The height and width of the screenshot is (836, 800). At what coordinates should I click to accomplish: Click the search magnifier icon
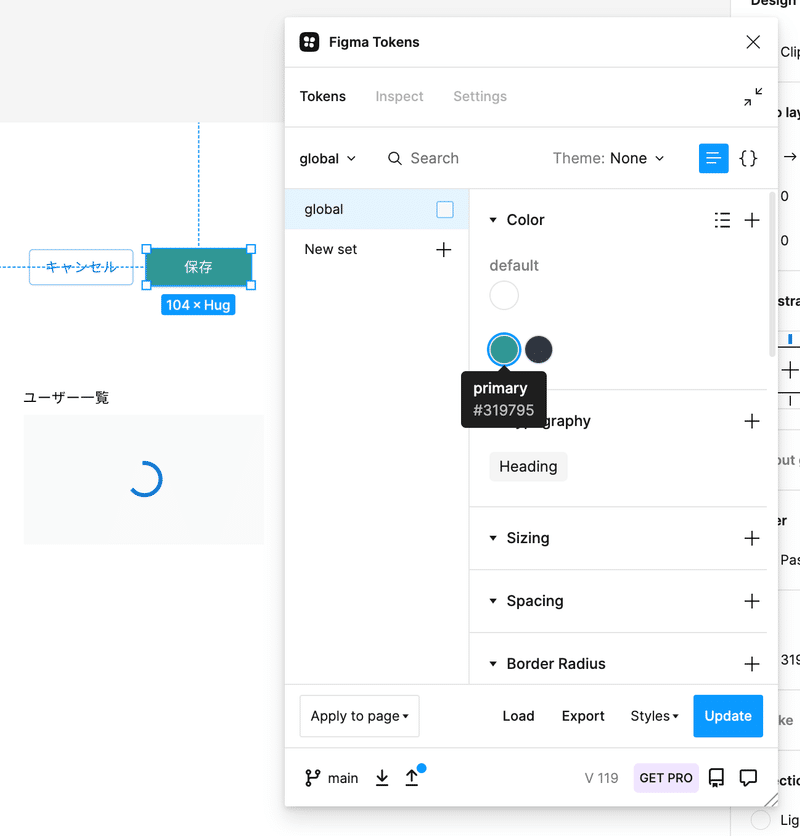pos(395,158)
